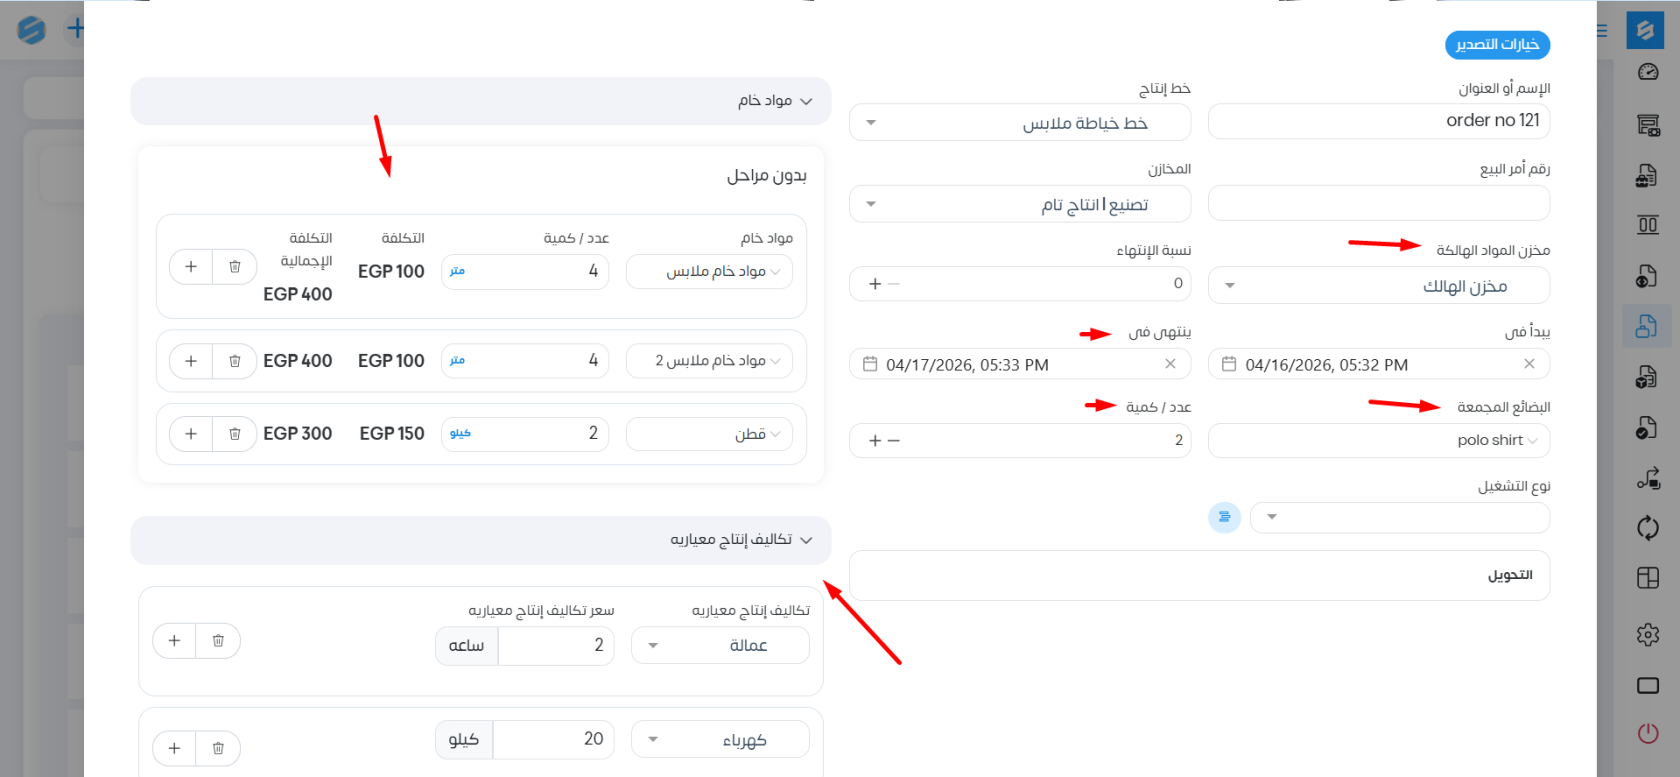This screenshot has width=1680, height=777.
Task: Click the blue icon beside operation type
Action: 1224,517
